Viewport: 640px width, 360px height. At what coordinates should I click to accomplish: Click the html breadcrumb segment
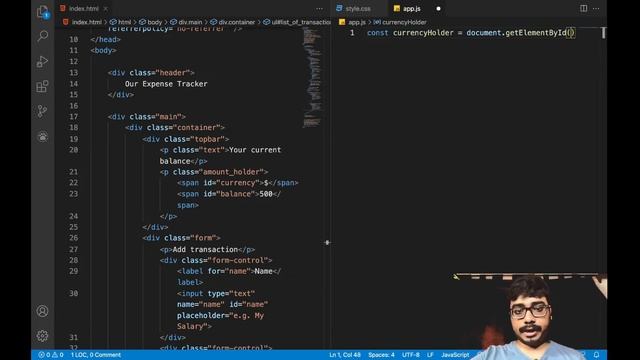tap(120, 22)
